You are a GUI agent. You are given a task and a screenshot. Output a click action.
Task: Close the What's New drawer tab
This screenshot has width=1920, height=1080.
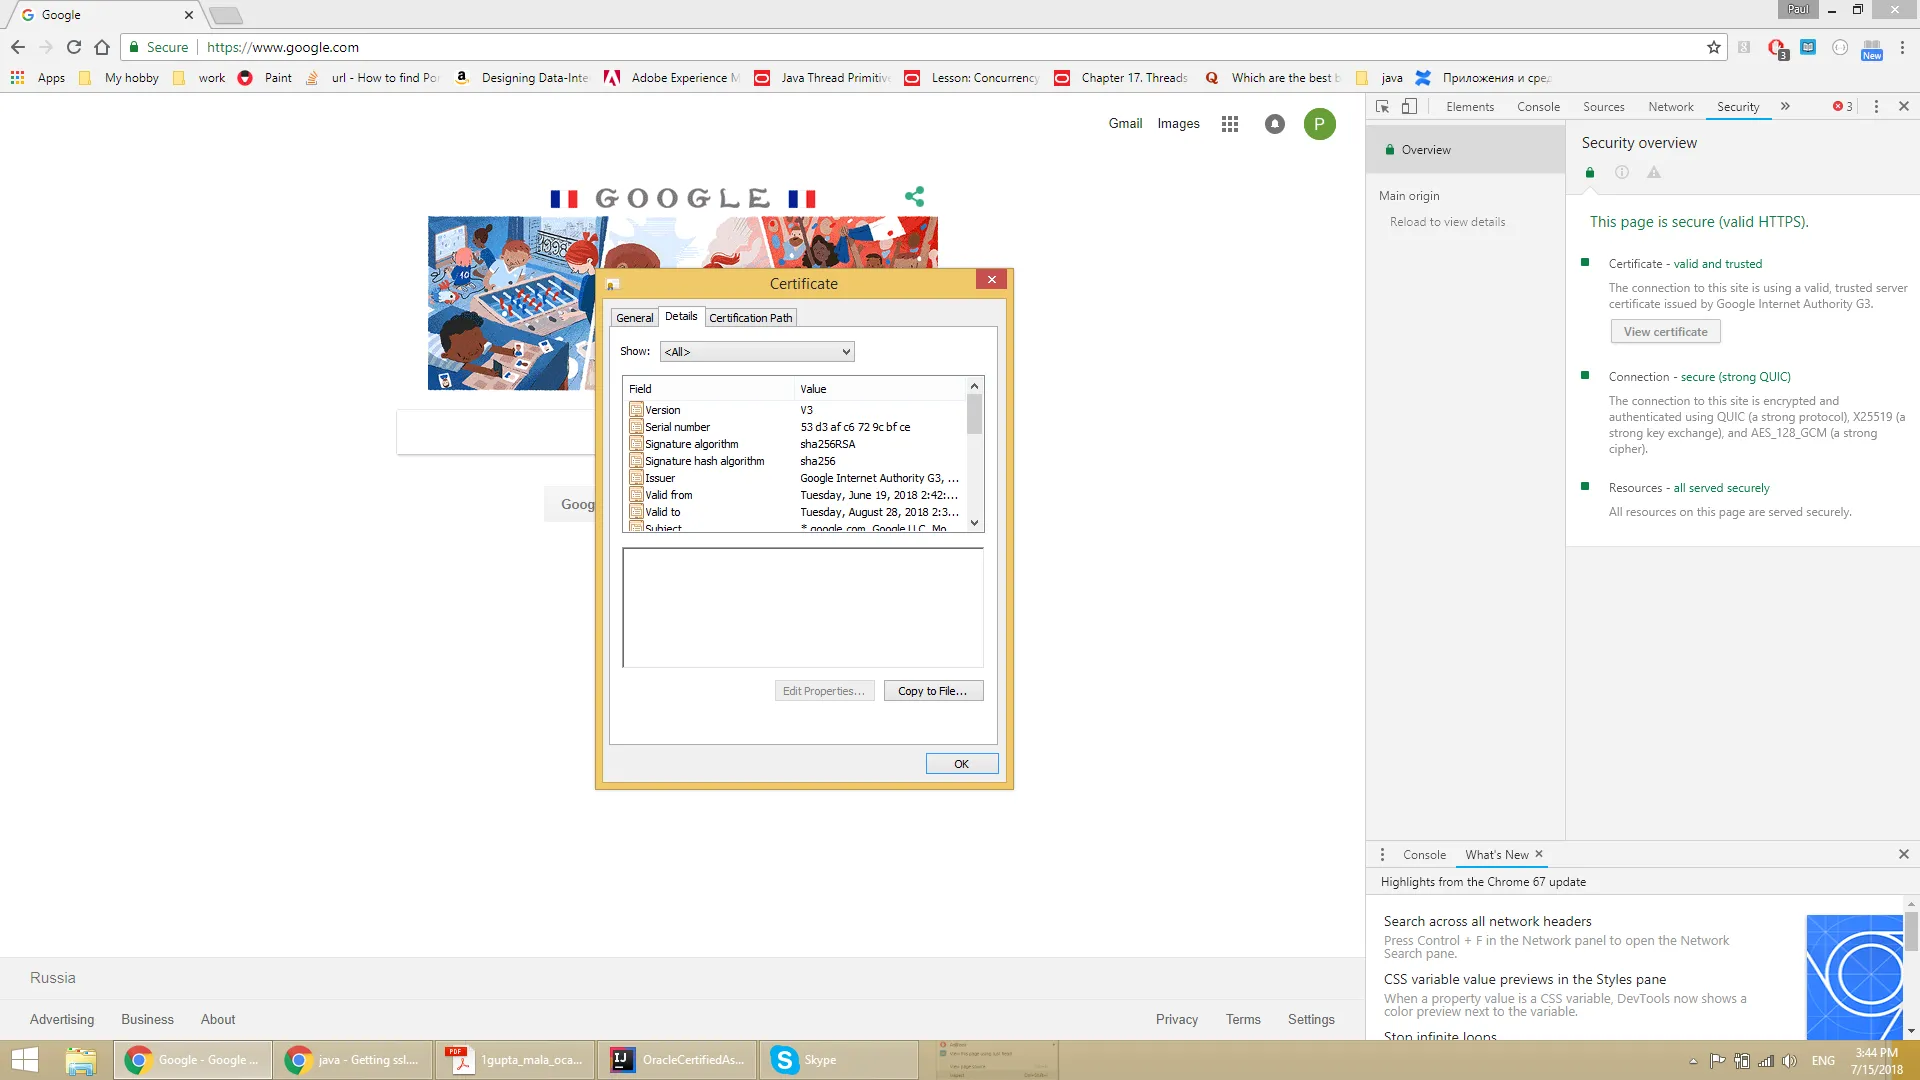coord(1539,854)
